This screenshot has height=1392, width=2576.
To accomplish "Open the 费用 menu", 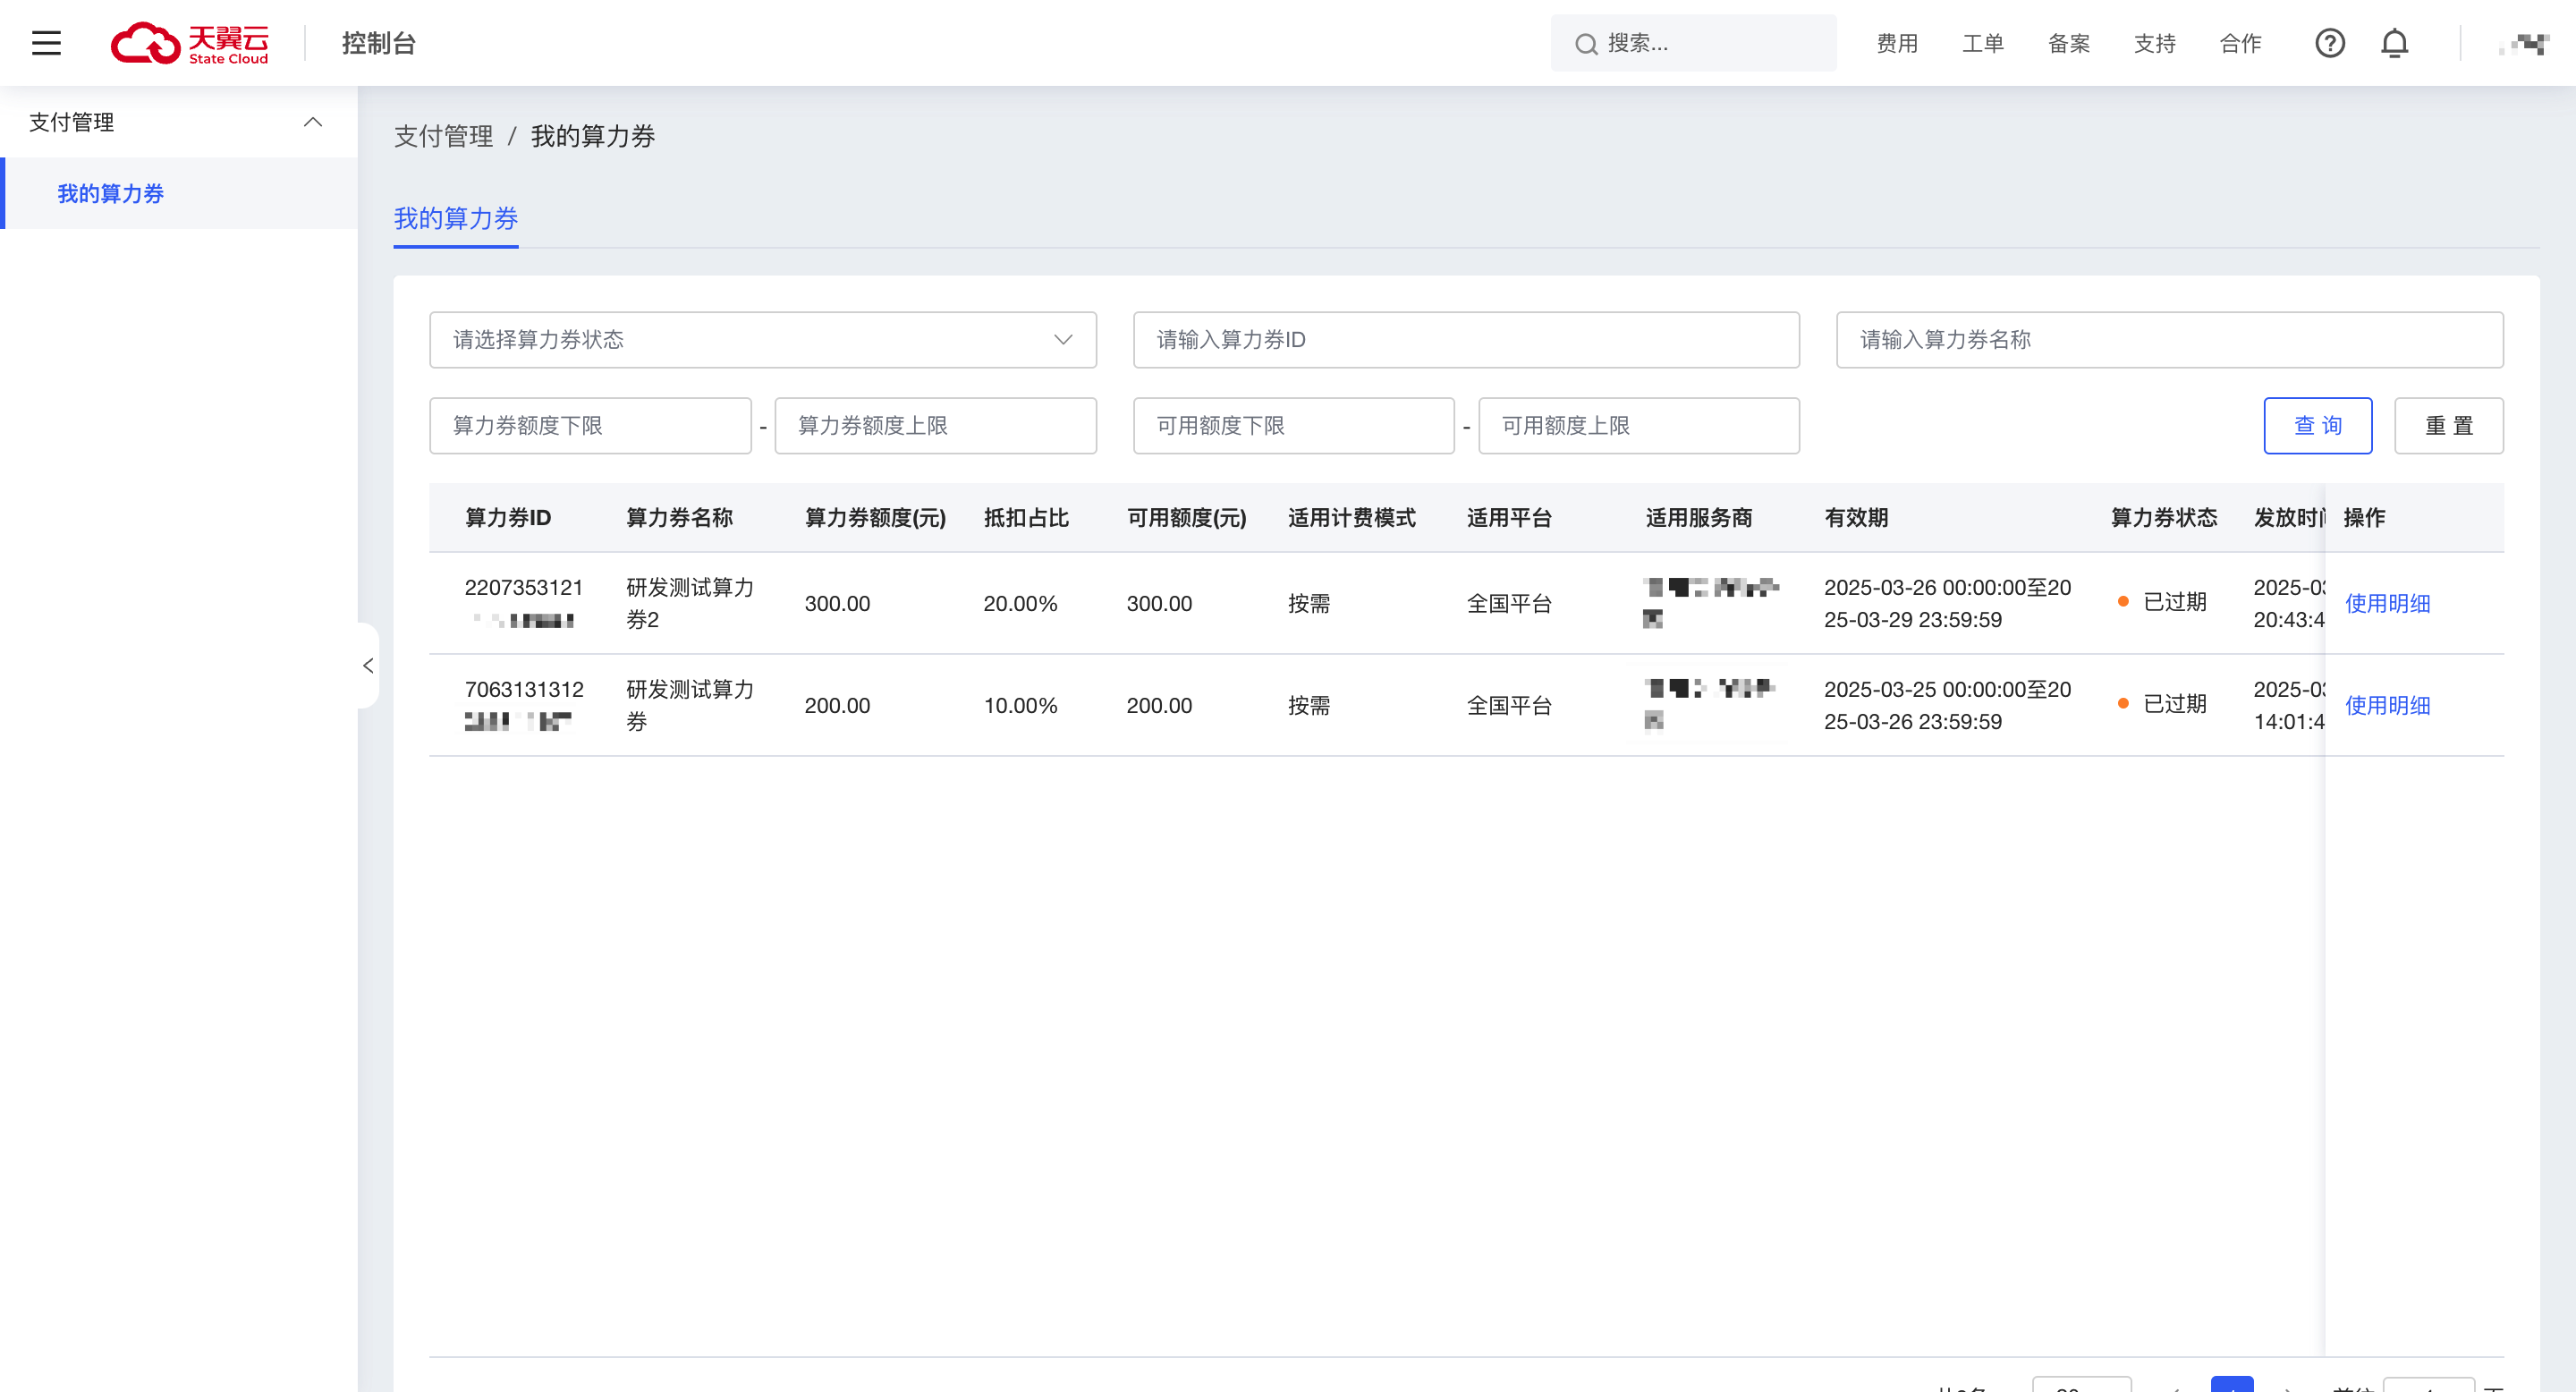I will coord(1897,43).
